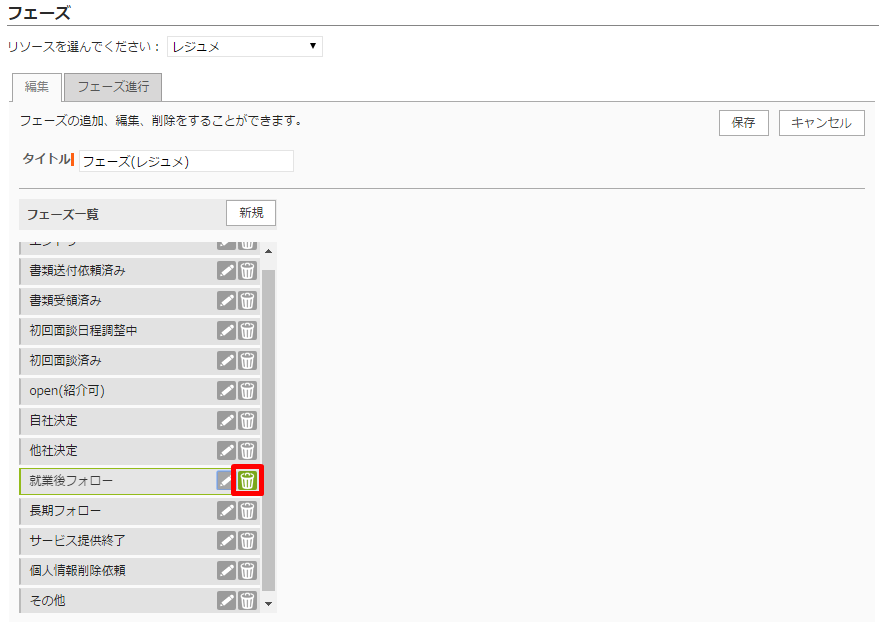Edit the サービス提供終了 phase
This screenshot has width=879, height=633.
[226, 540]
